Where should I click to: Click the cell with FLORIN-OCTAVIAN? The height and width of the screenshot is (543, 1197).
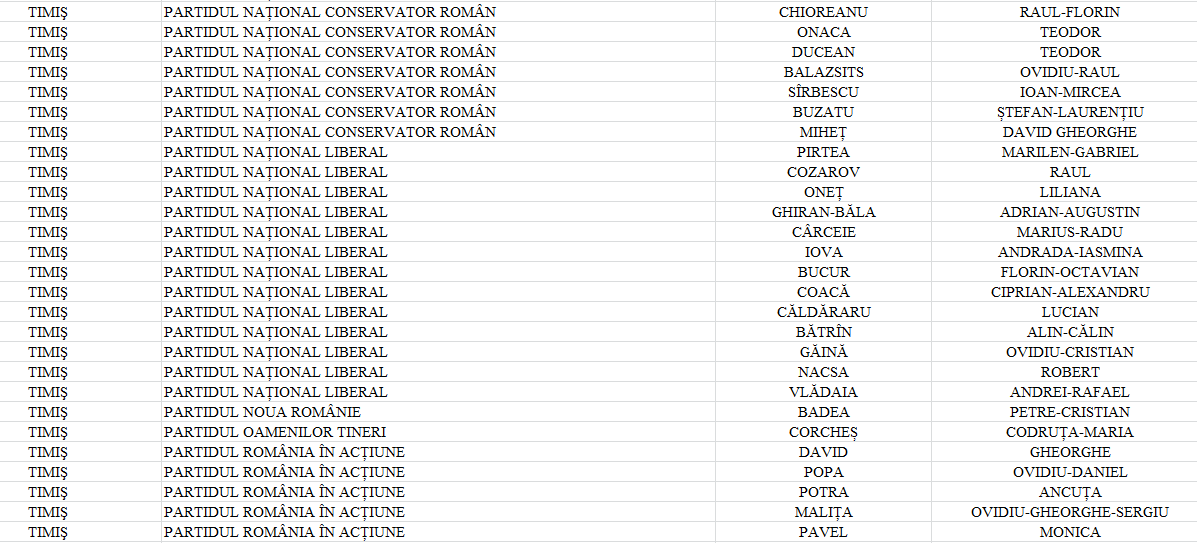point(1069,272)
